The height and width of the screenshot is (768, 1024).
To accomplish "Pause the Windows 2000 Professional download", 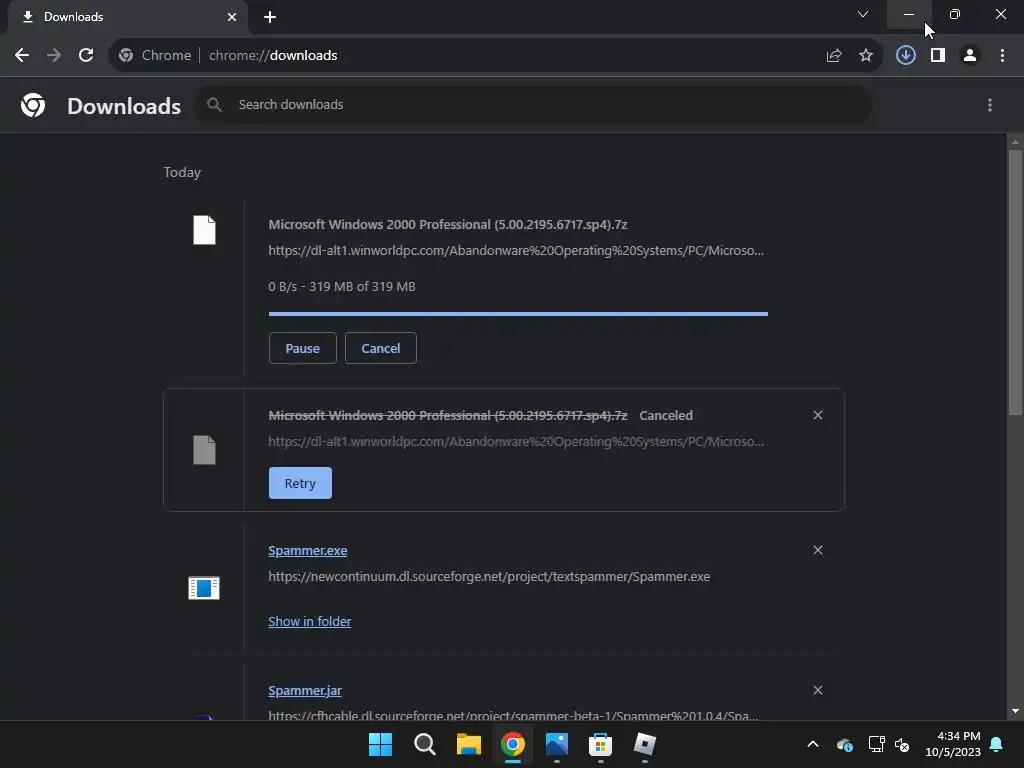I will pos(302,348).
